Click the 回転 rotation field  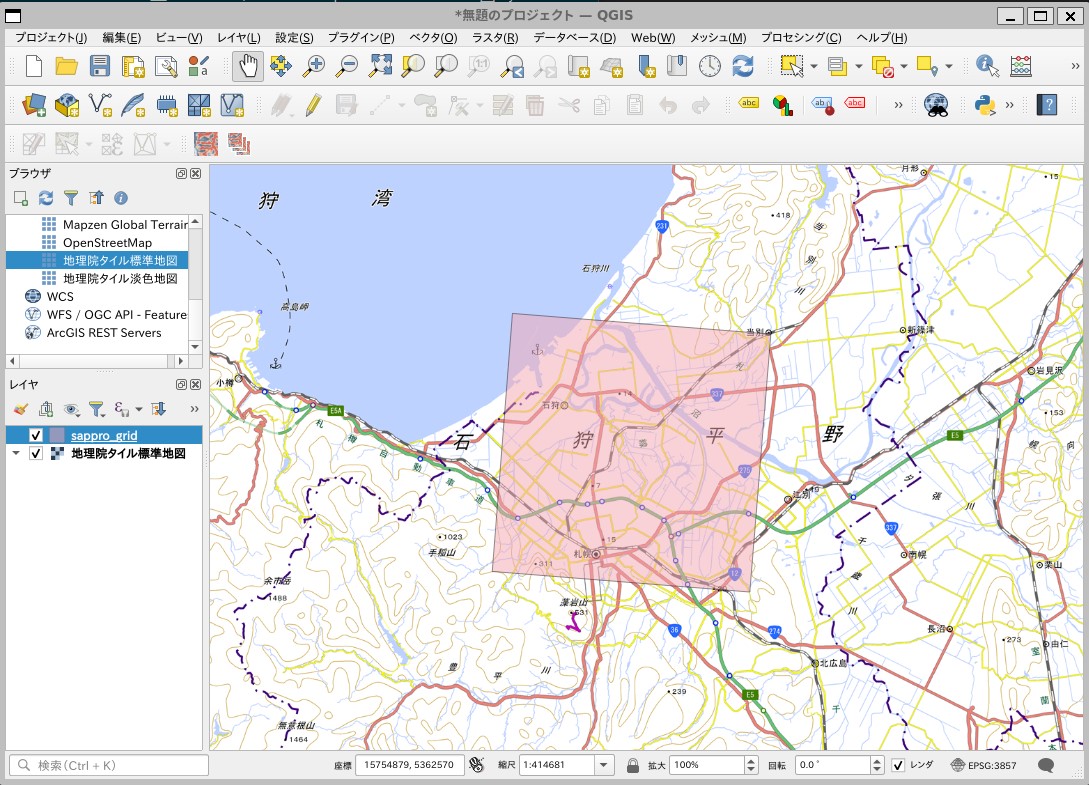(831, 765)
